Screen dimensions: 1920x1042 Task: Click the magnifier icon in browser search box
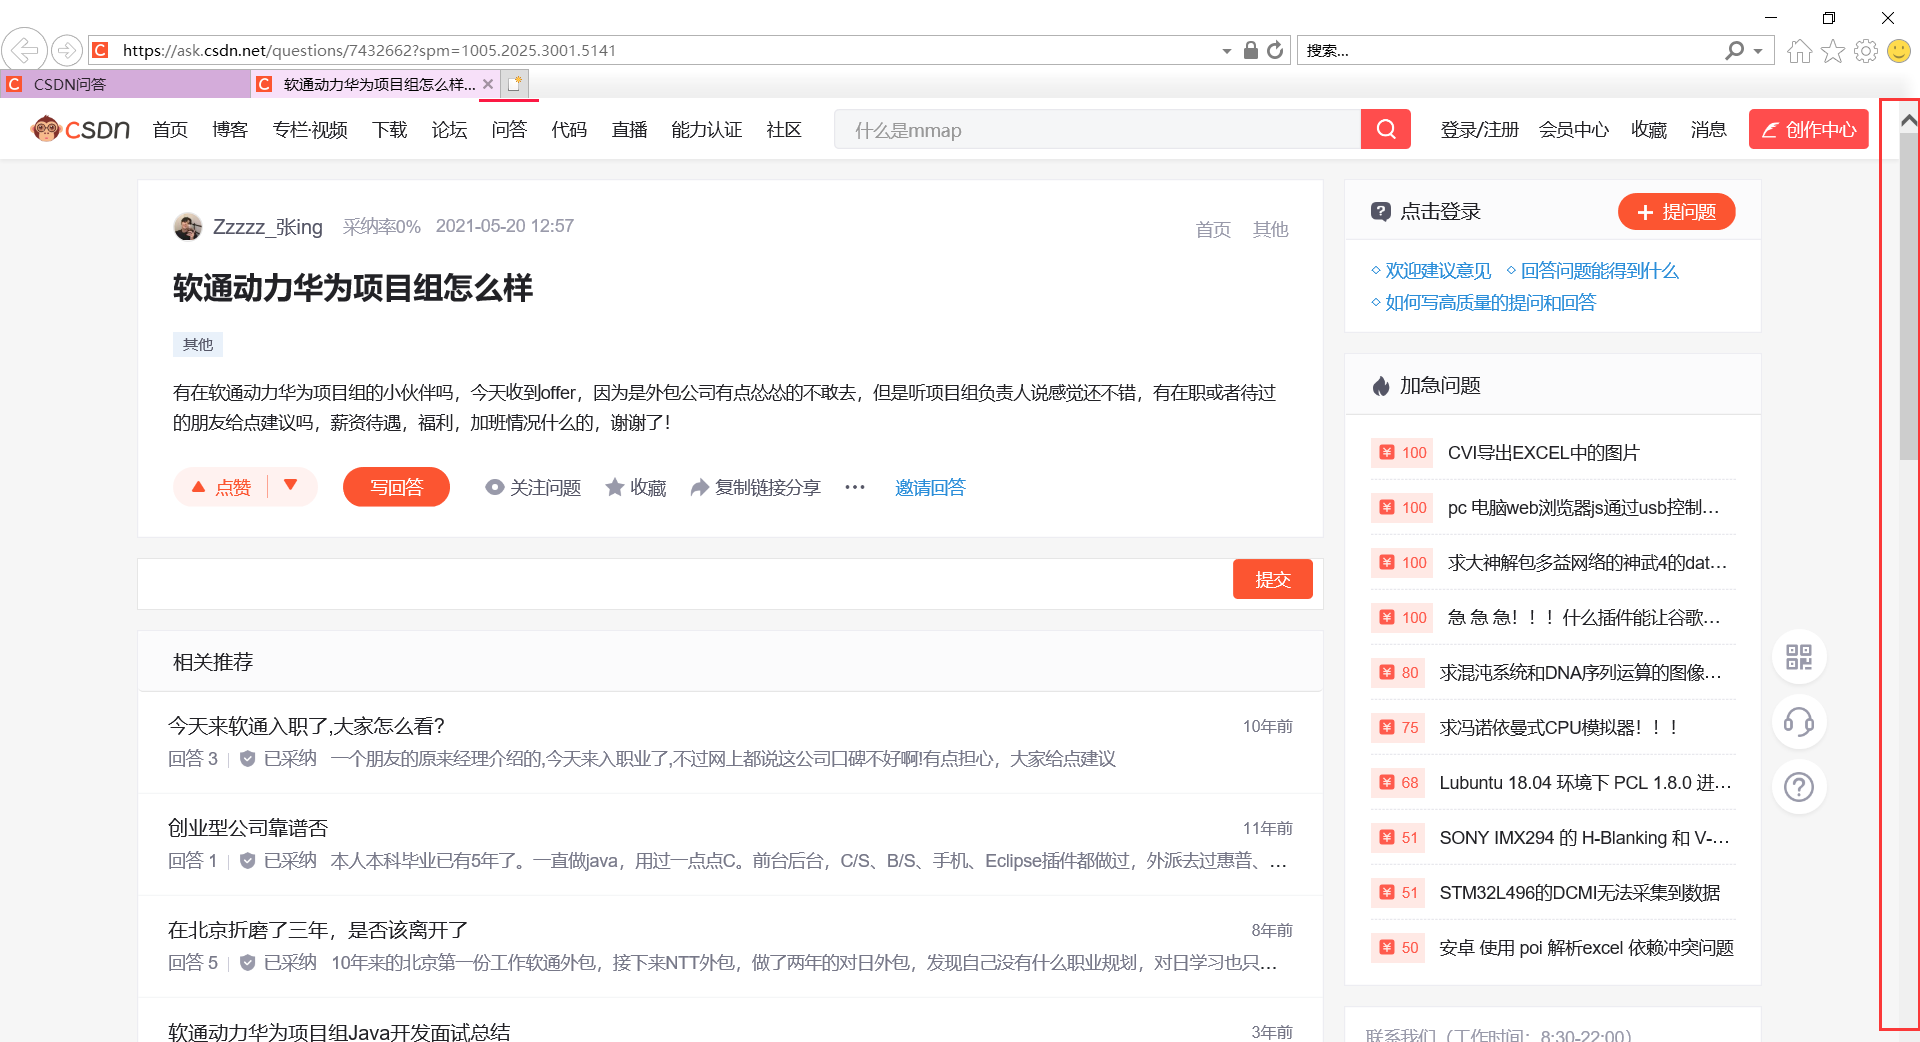coord(1735,50)
